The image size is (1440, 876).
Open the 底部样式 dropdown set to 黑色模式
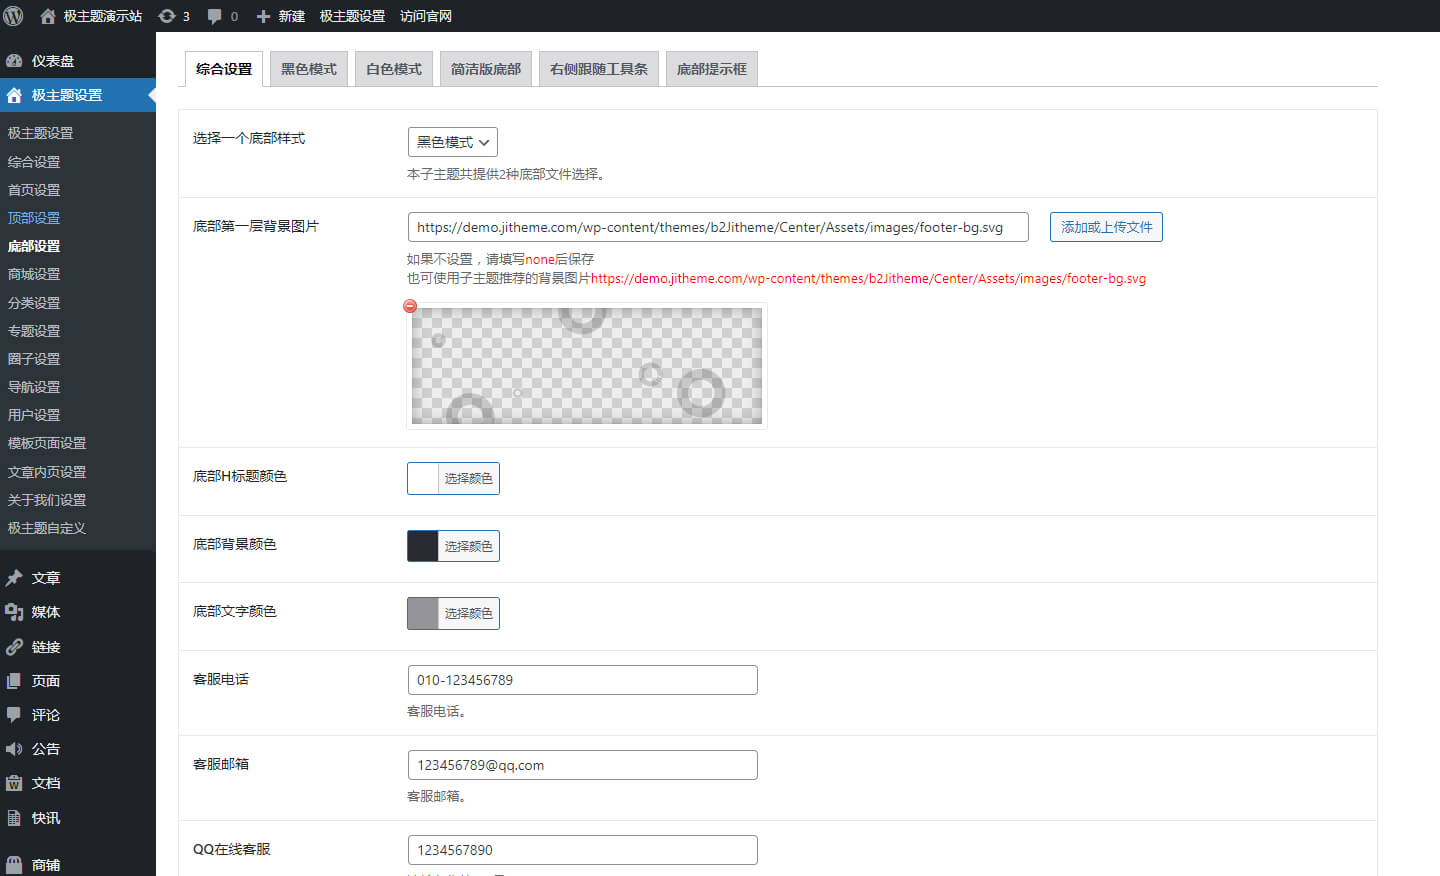coord(452,142)
